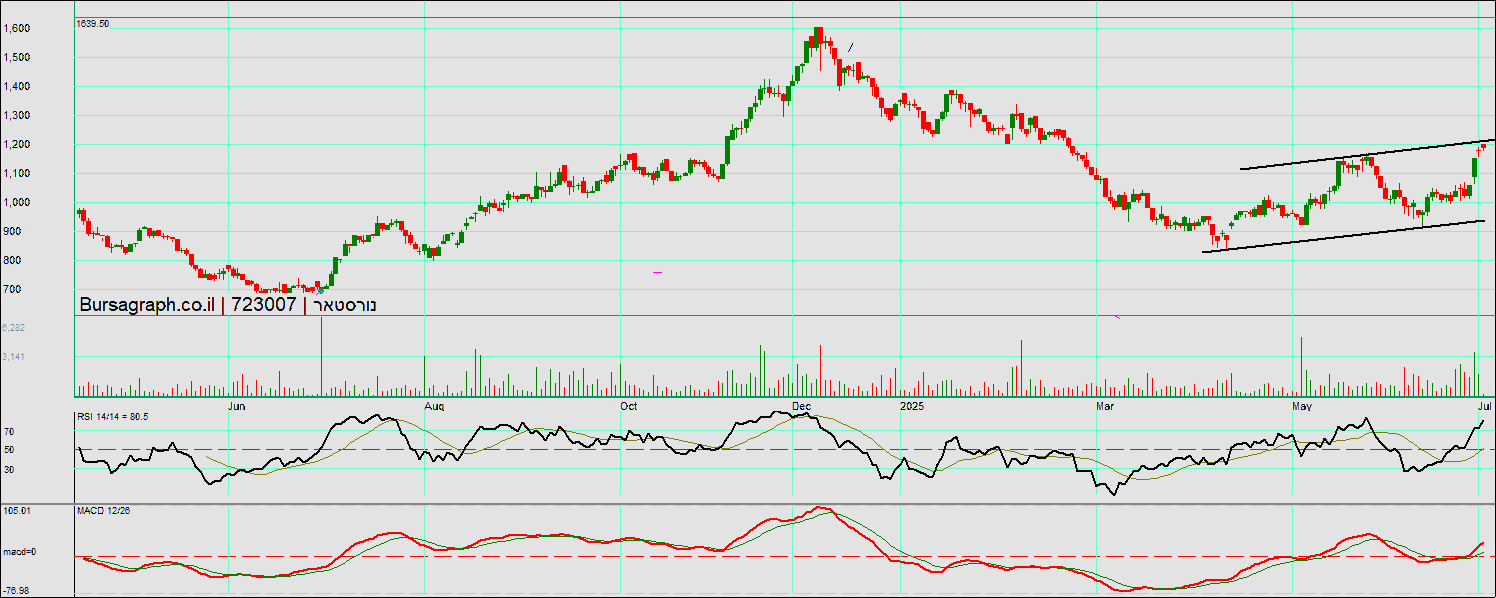The height and width of the screenshot is (598, 1496).
Task: Click the 6,282 volume axis label
Action: (x=14, y=328)
